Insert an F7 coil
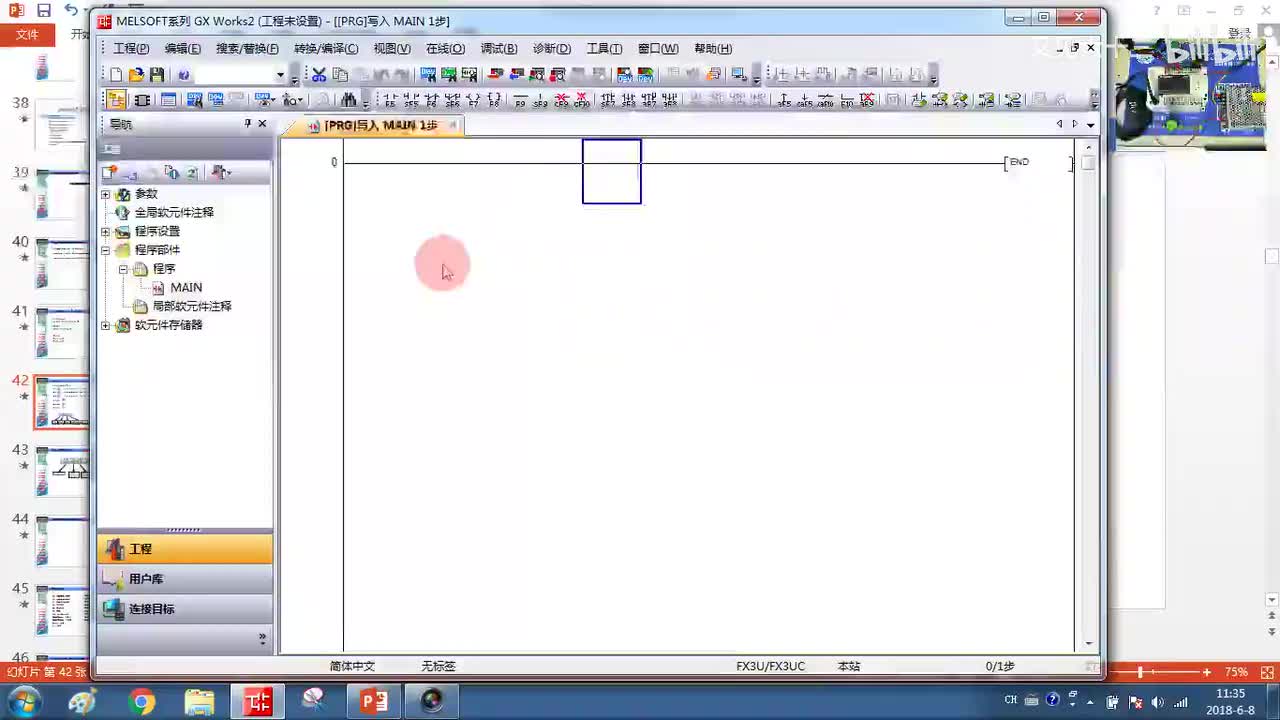1280x720 pixels. tap(473, 101)
